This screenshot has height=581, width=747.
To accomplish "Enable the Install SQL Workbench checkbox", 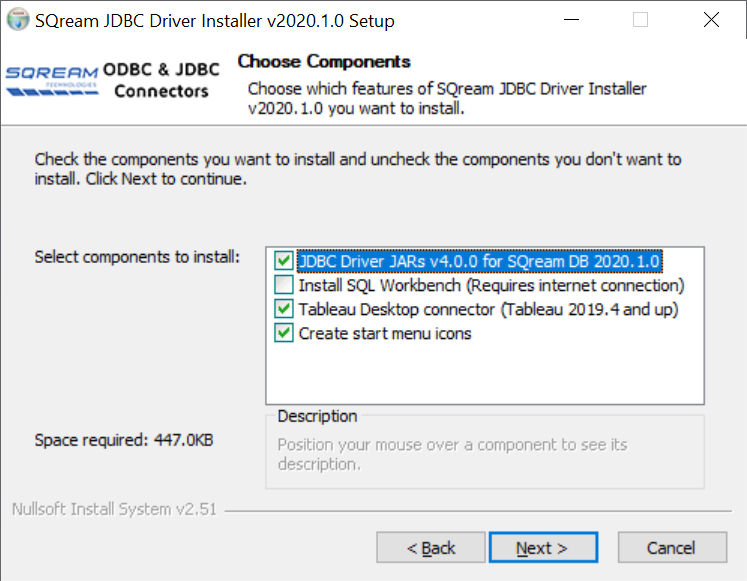I will [283, 286].
